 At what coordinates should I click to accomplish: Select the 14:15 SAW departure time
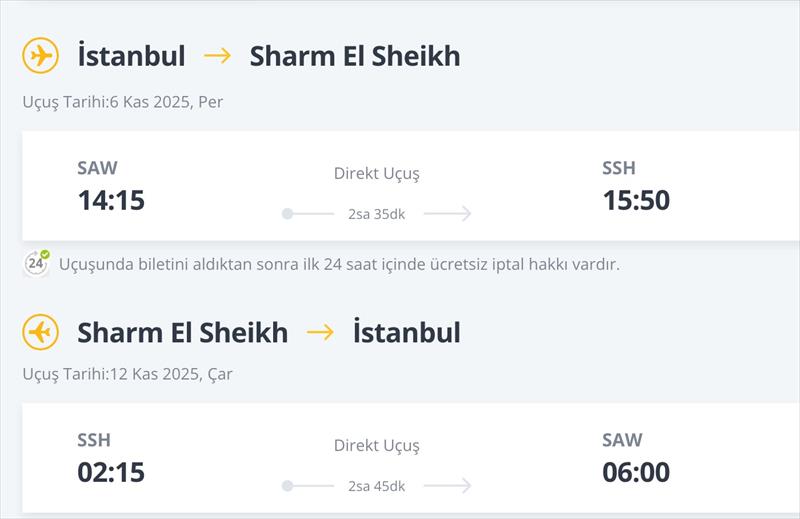(111, 200)
